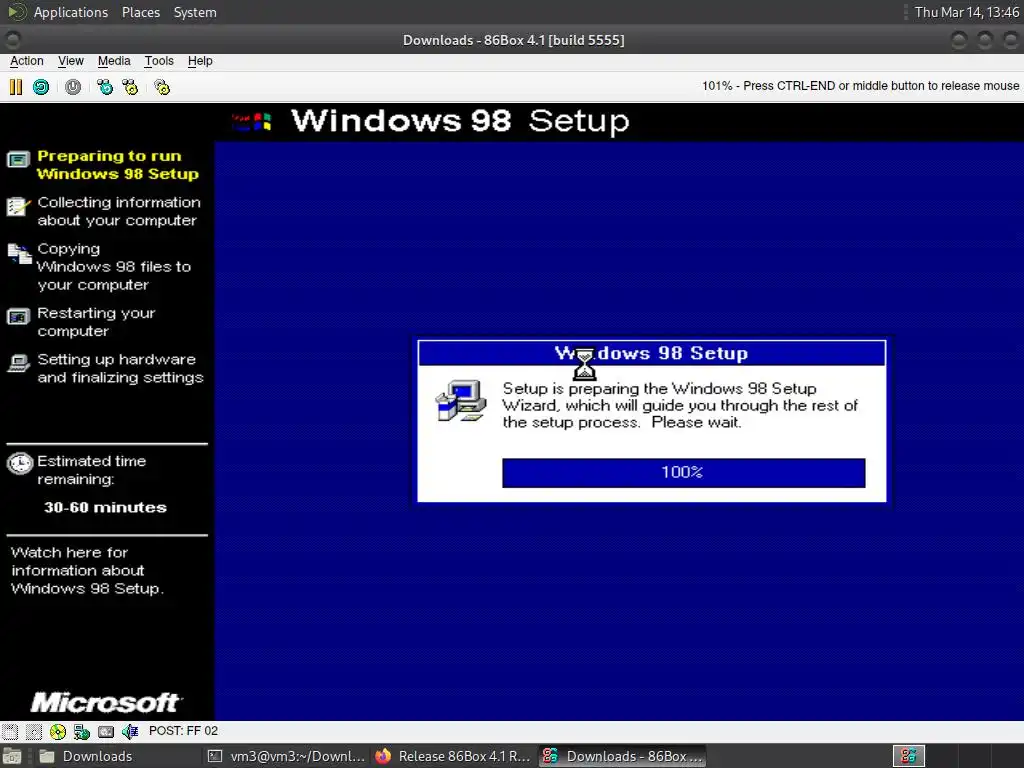The width and height of the screenshot is (1024, 768).
Task: Click the CD-ROM drive status icon
Action: [x=57, y=731]
